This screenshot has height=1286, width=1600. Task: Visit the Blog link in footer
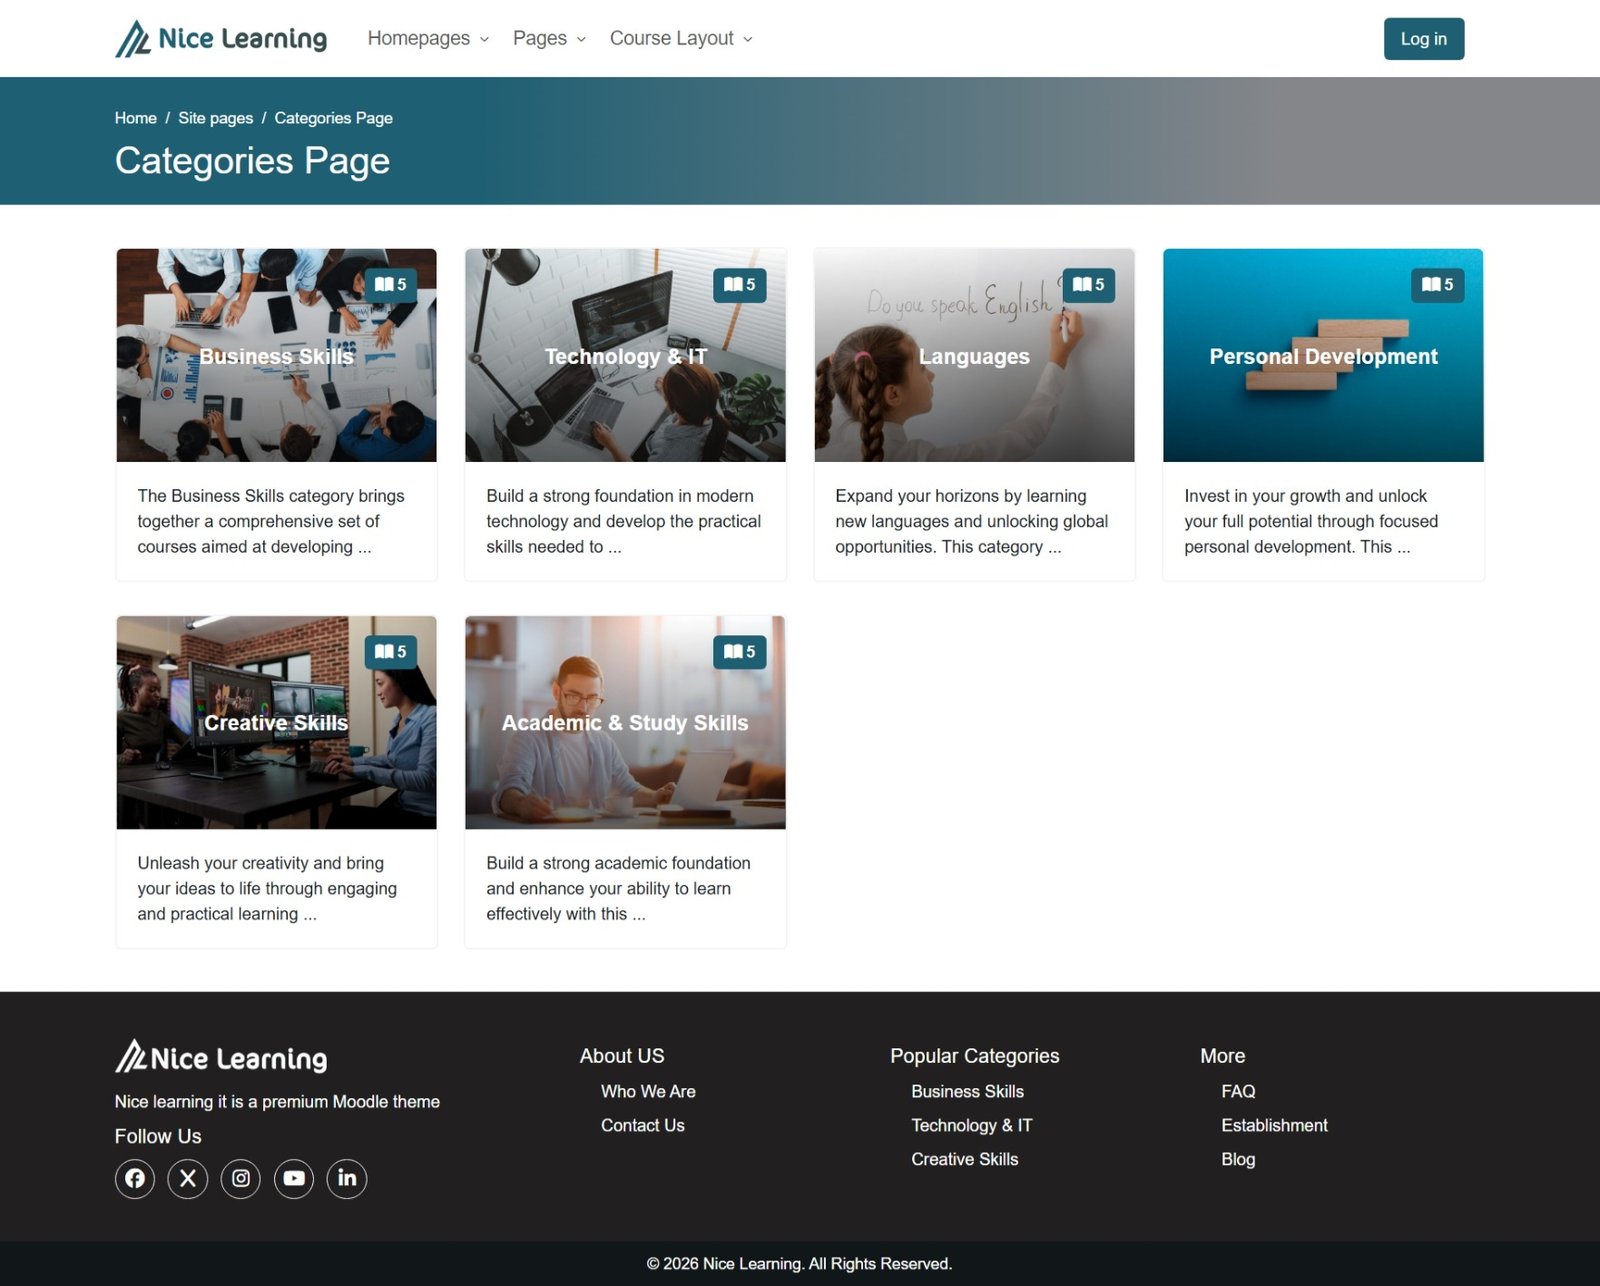click(1238, 1159)
